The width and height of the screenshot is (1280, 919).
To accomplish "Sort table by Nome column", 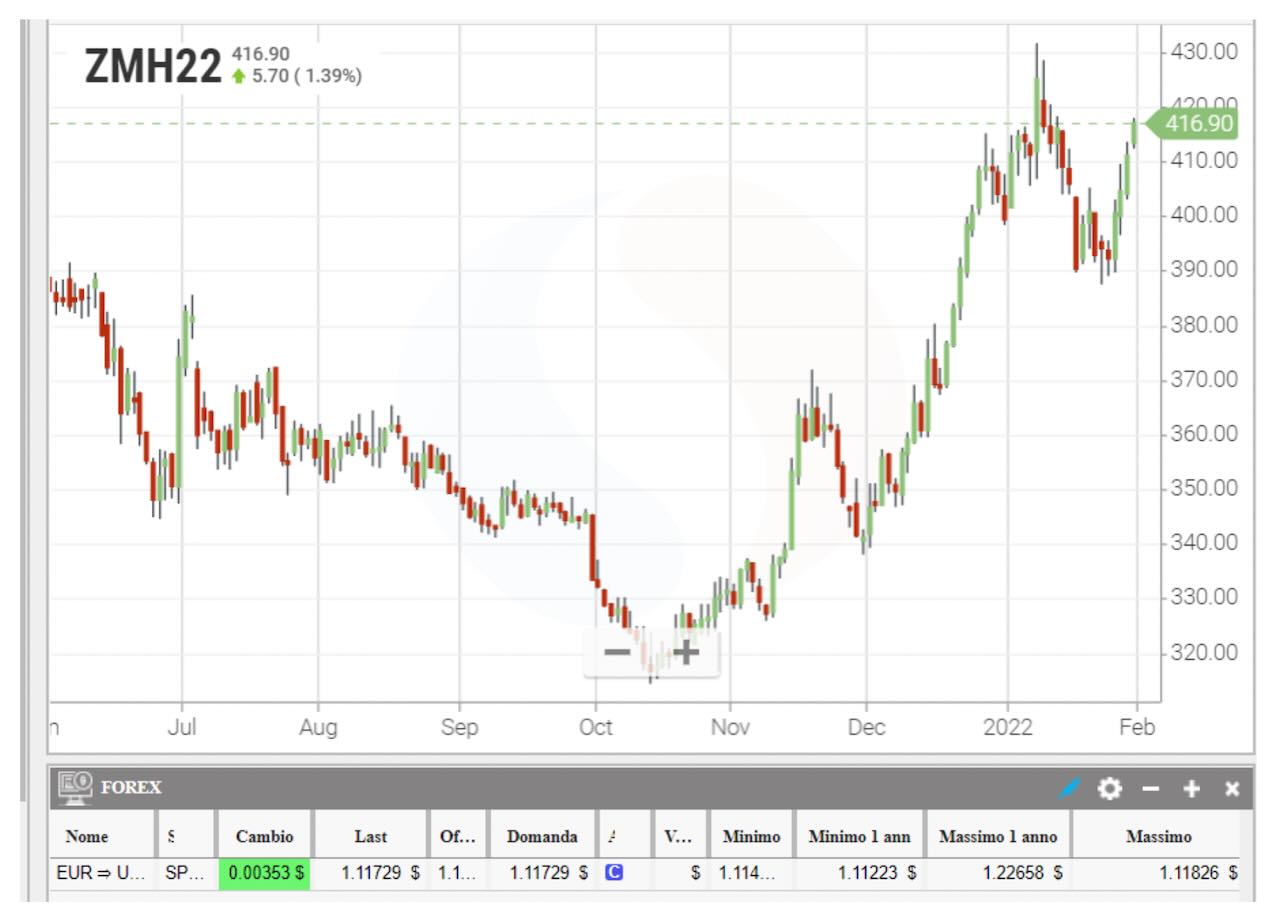I will point(88,836).
